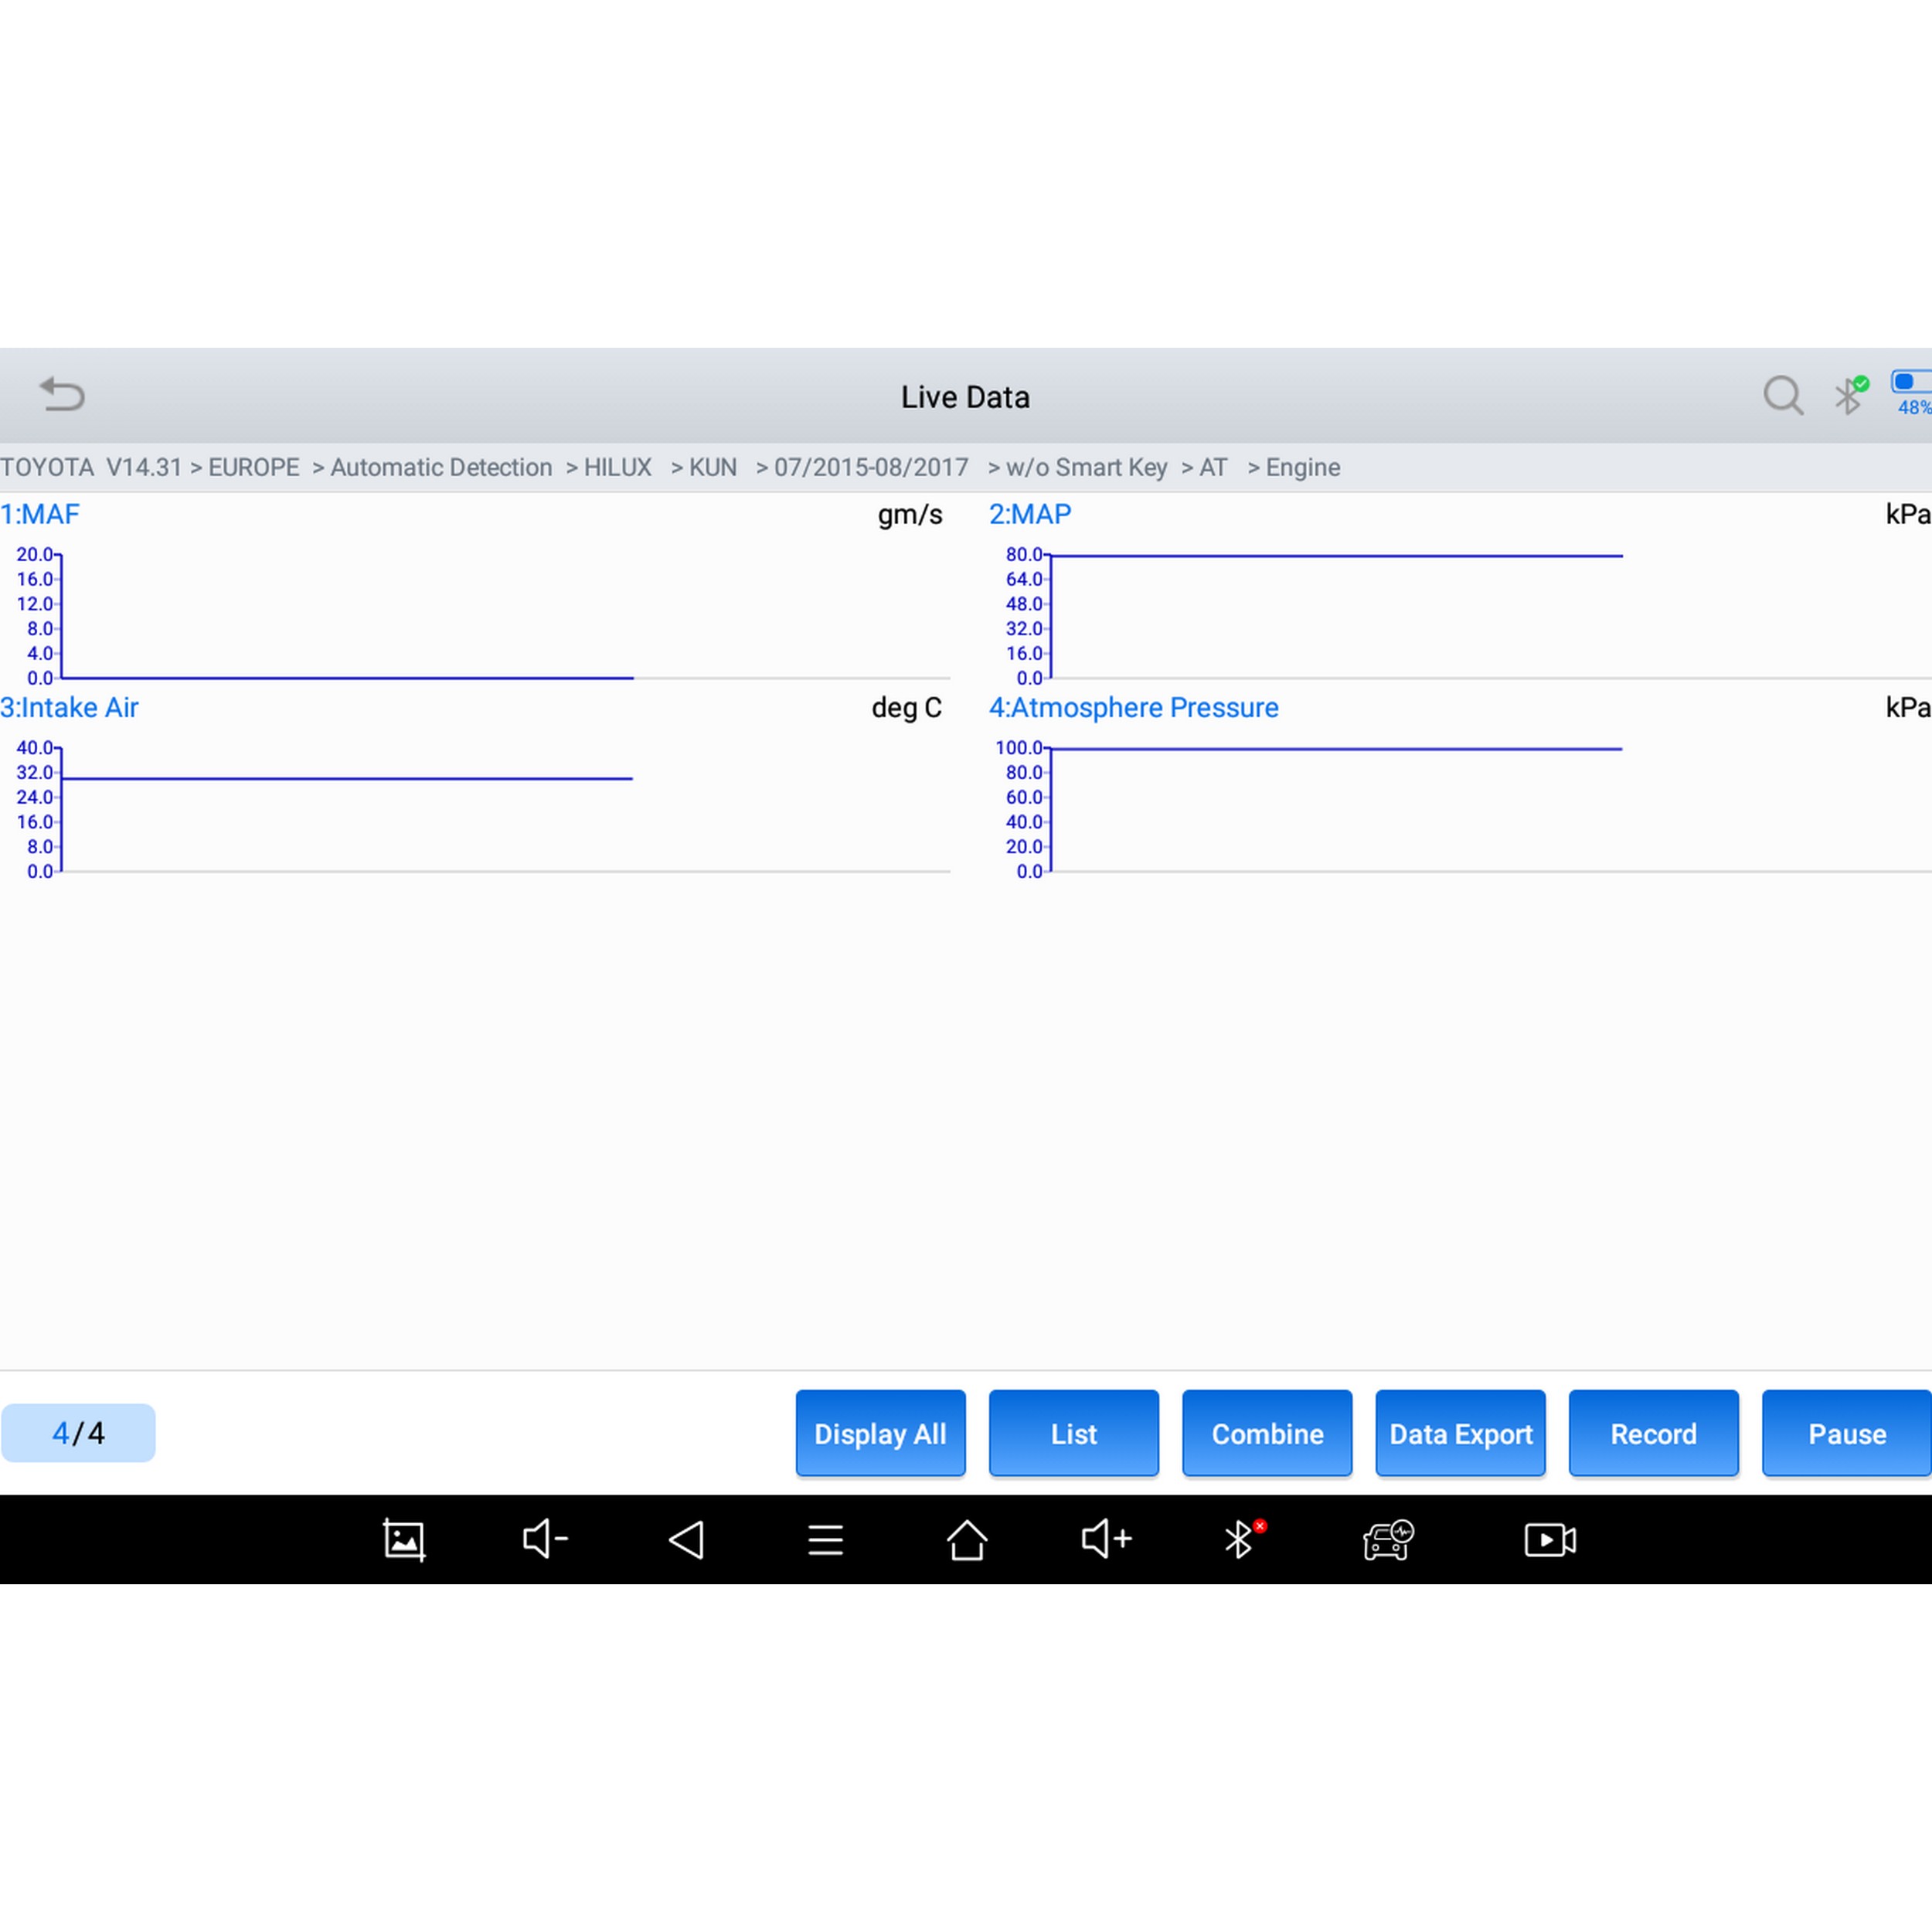Switch to List view
The image size is (1932, 1932).
1073,1433
